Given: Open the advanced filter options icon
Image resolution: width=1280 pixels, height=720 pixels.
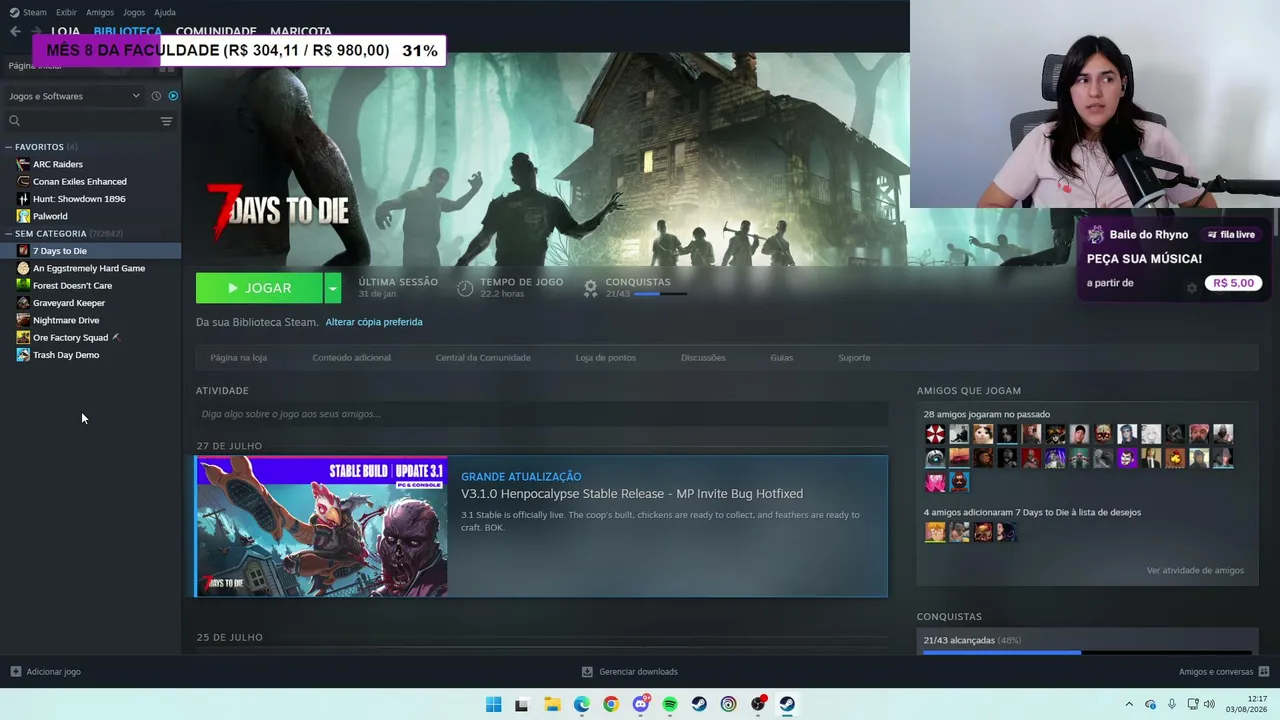Looking at the screenshot, I should click(167, 121).
